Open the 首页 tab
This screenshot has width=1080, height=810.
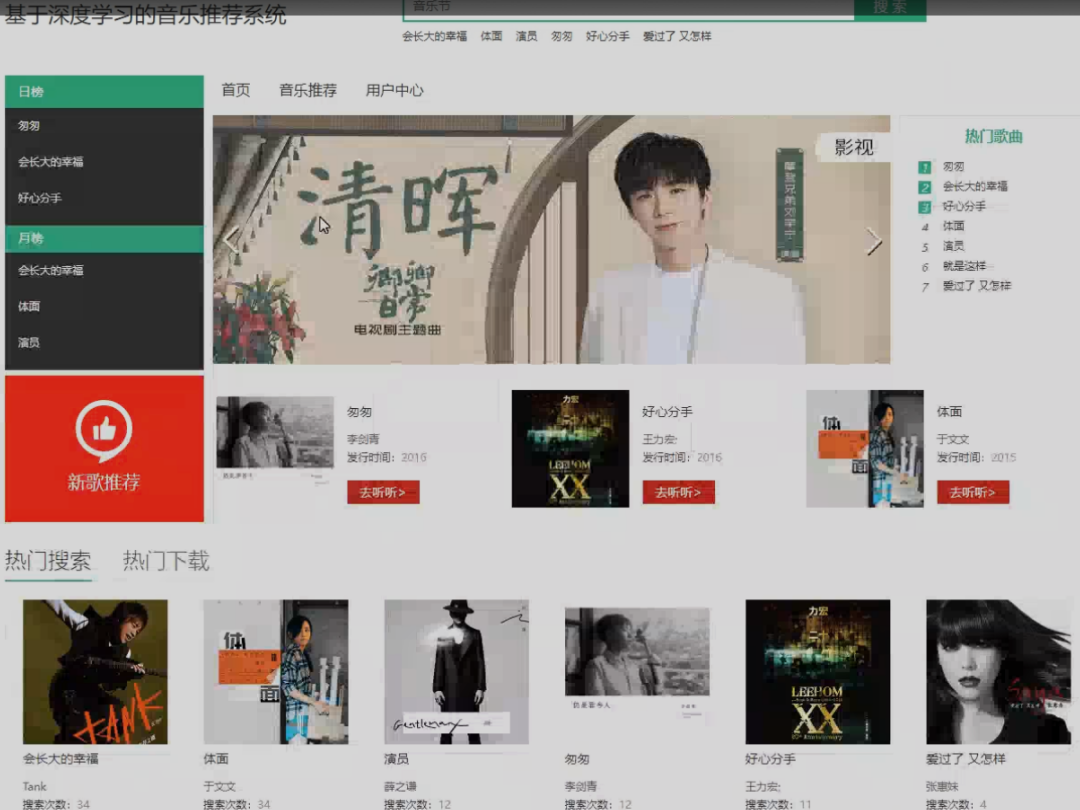coord(236,90)
